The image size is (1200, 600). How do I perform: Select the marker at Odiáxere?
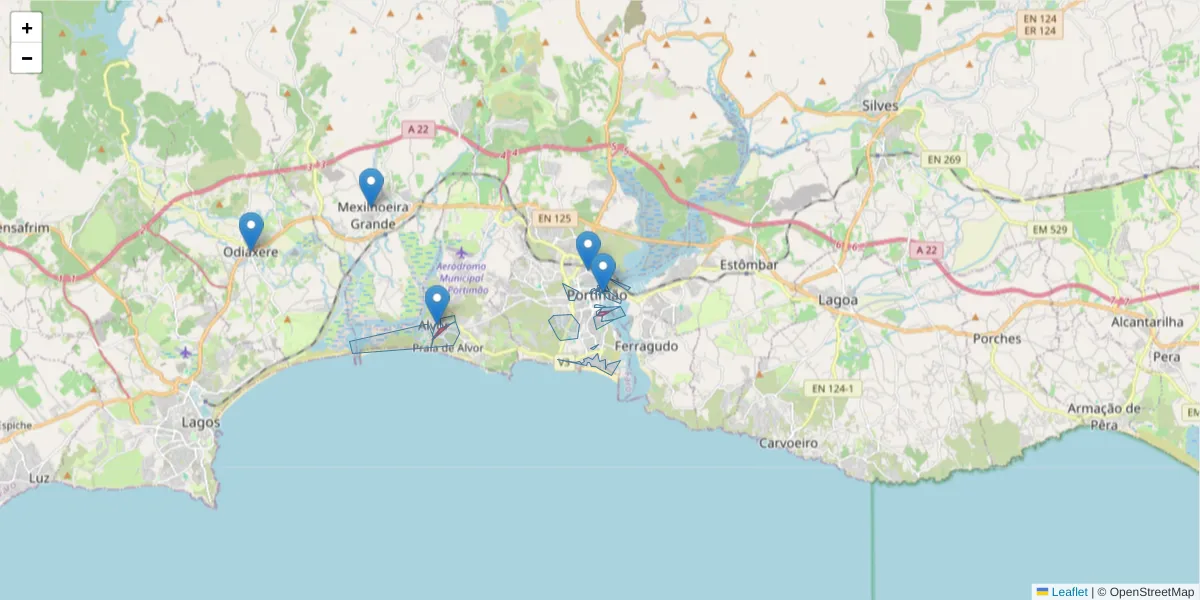click(251, 231)
